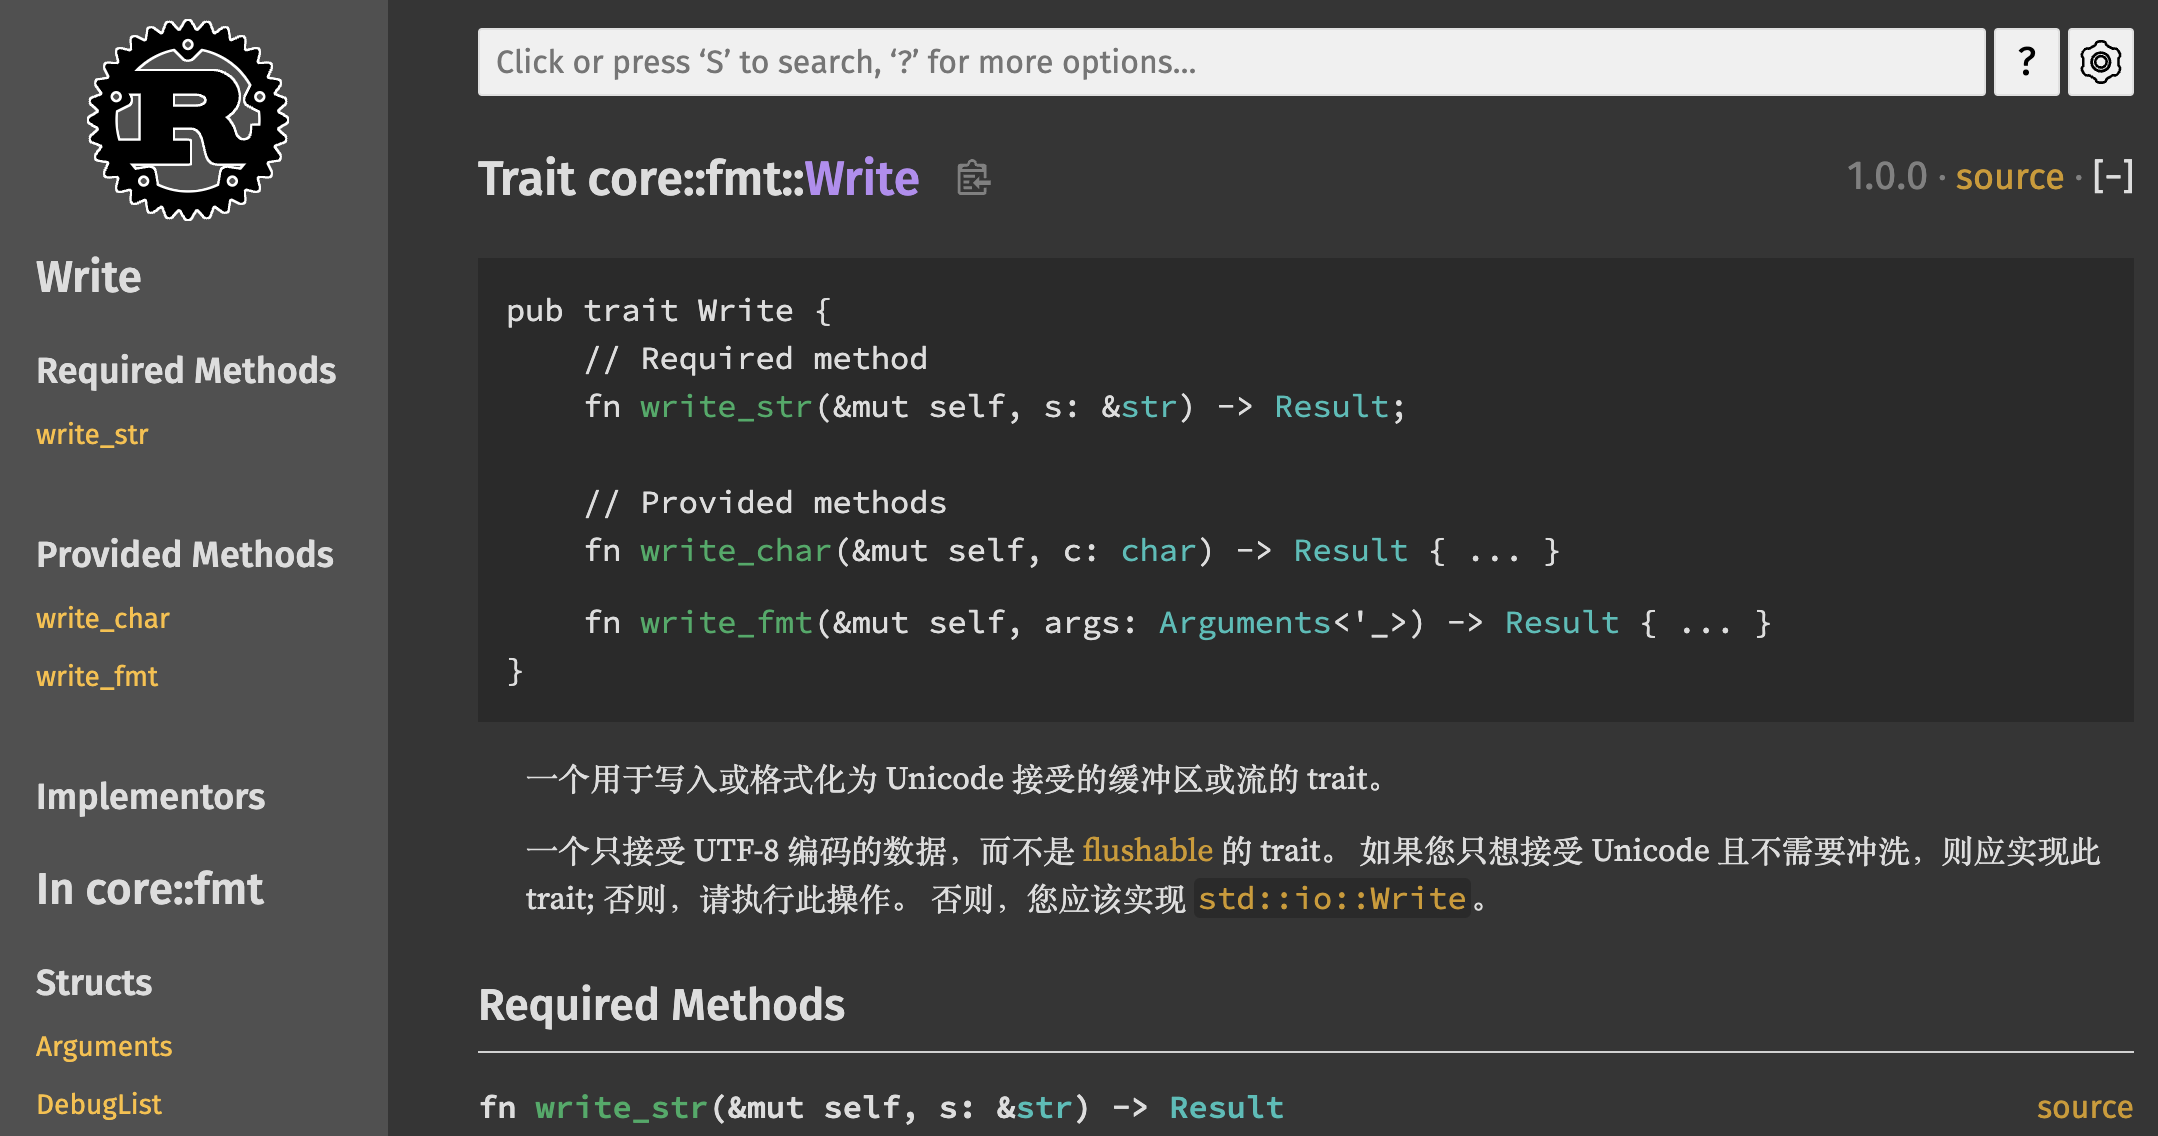Go to the Implementors sidebar section
2158x1136 pixels.
(150, 796)
